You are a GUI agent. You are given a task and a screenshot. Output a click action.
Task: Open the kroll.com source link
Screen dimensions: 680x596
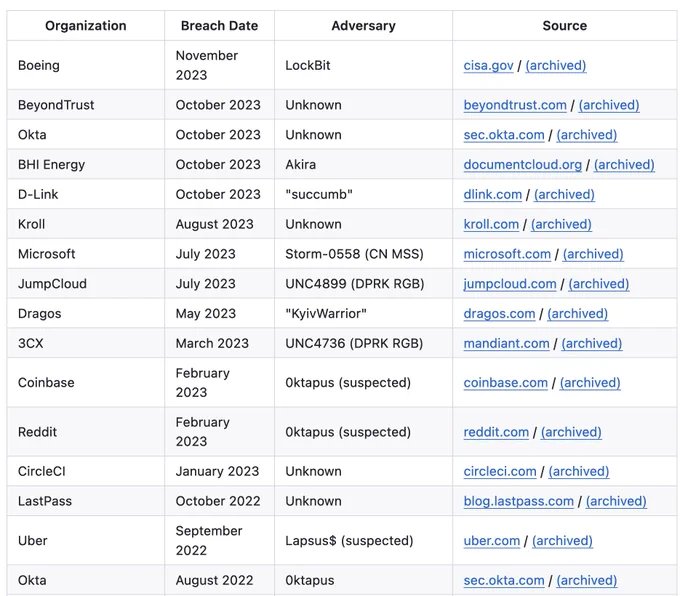click(x=491, y=224)
